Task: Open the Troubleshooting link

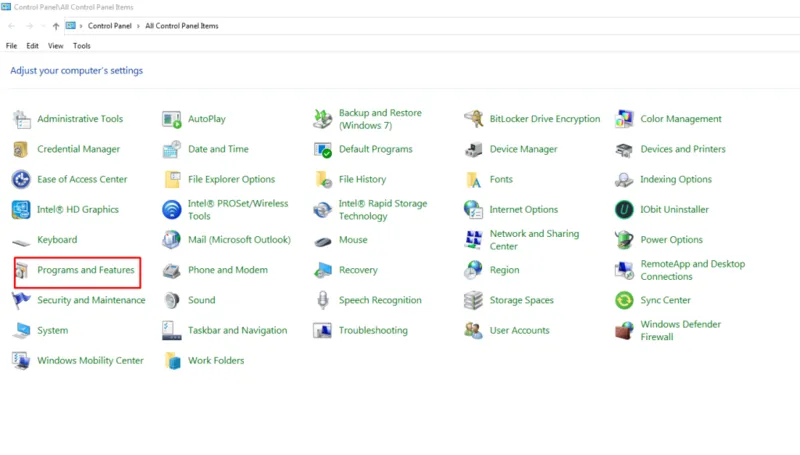Action: coord(373,331)
